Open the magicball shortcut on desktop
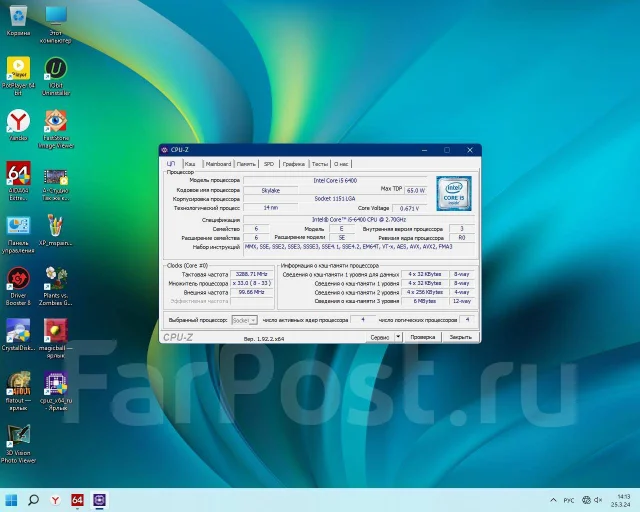640x512 pixels. point(56,339)
